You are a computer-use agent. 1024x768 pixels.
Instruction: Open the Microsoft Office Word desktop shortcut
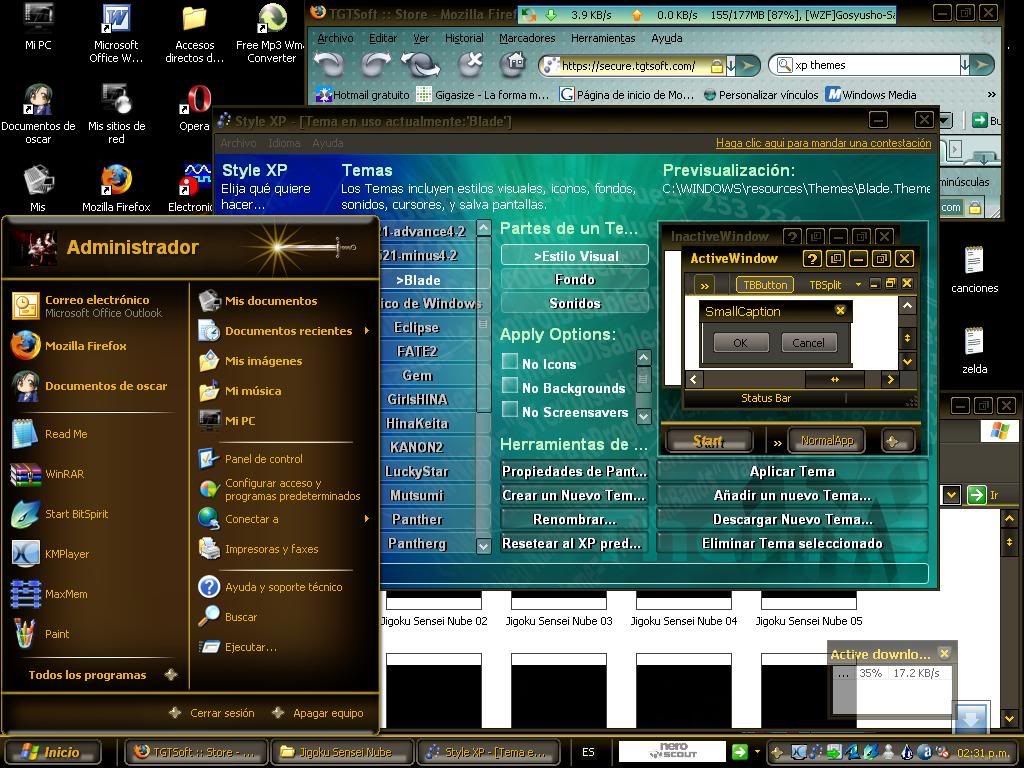(116, 33)
